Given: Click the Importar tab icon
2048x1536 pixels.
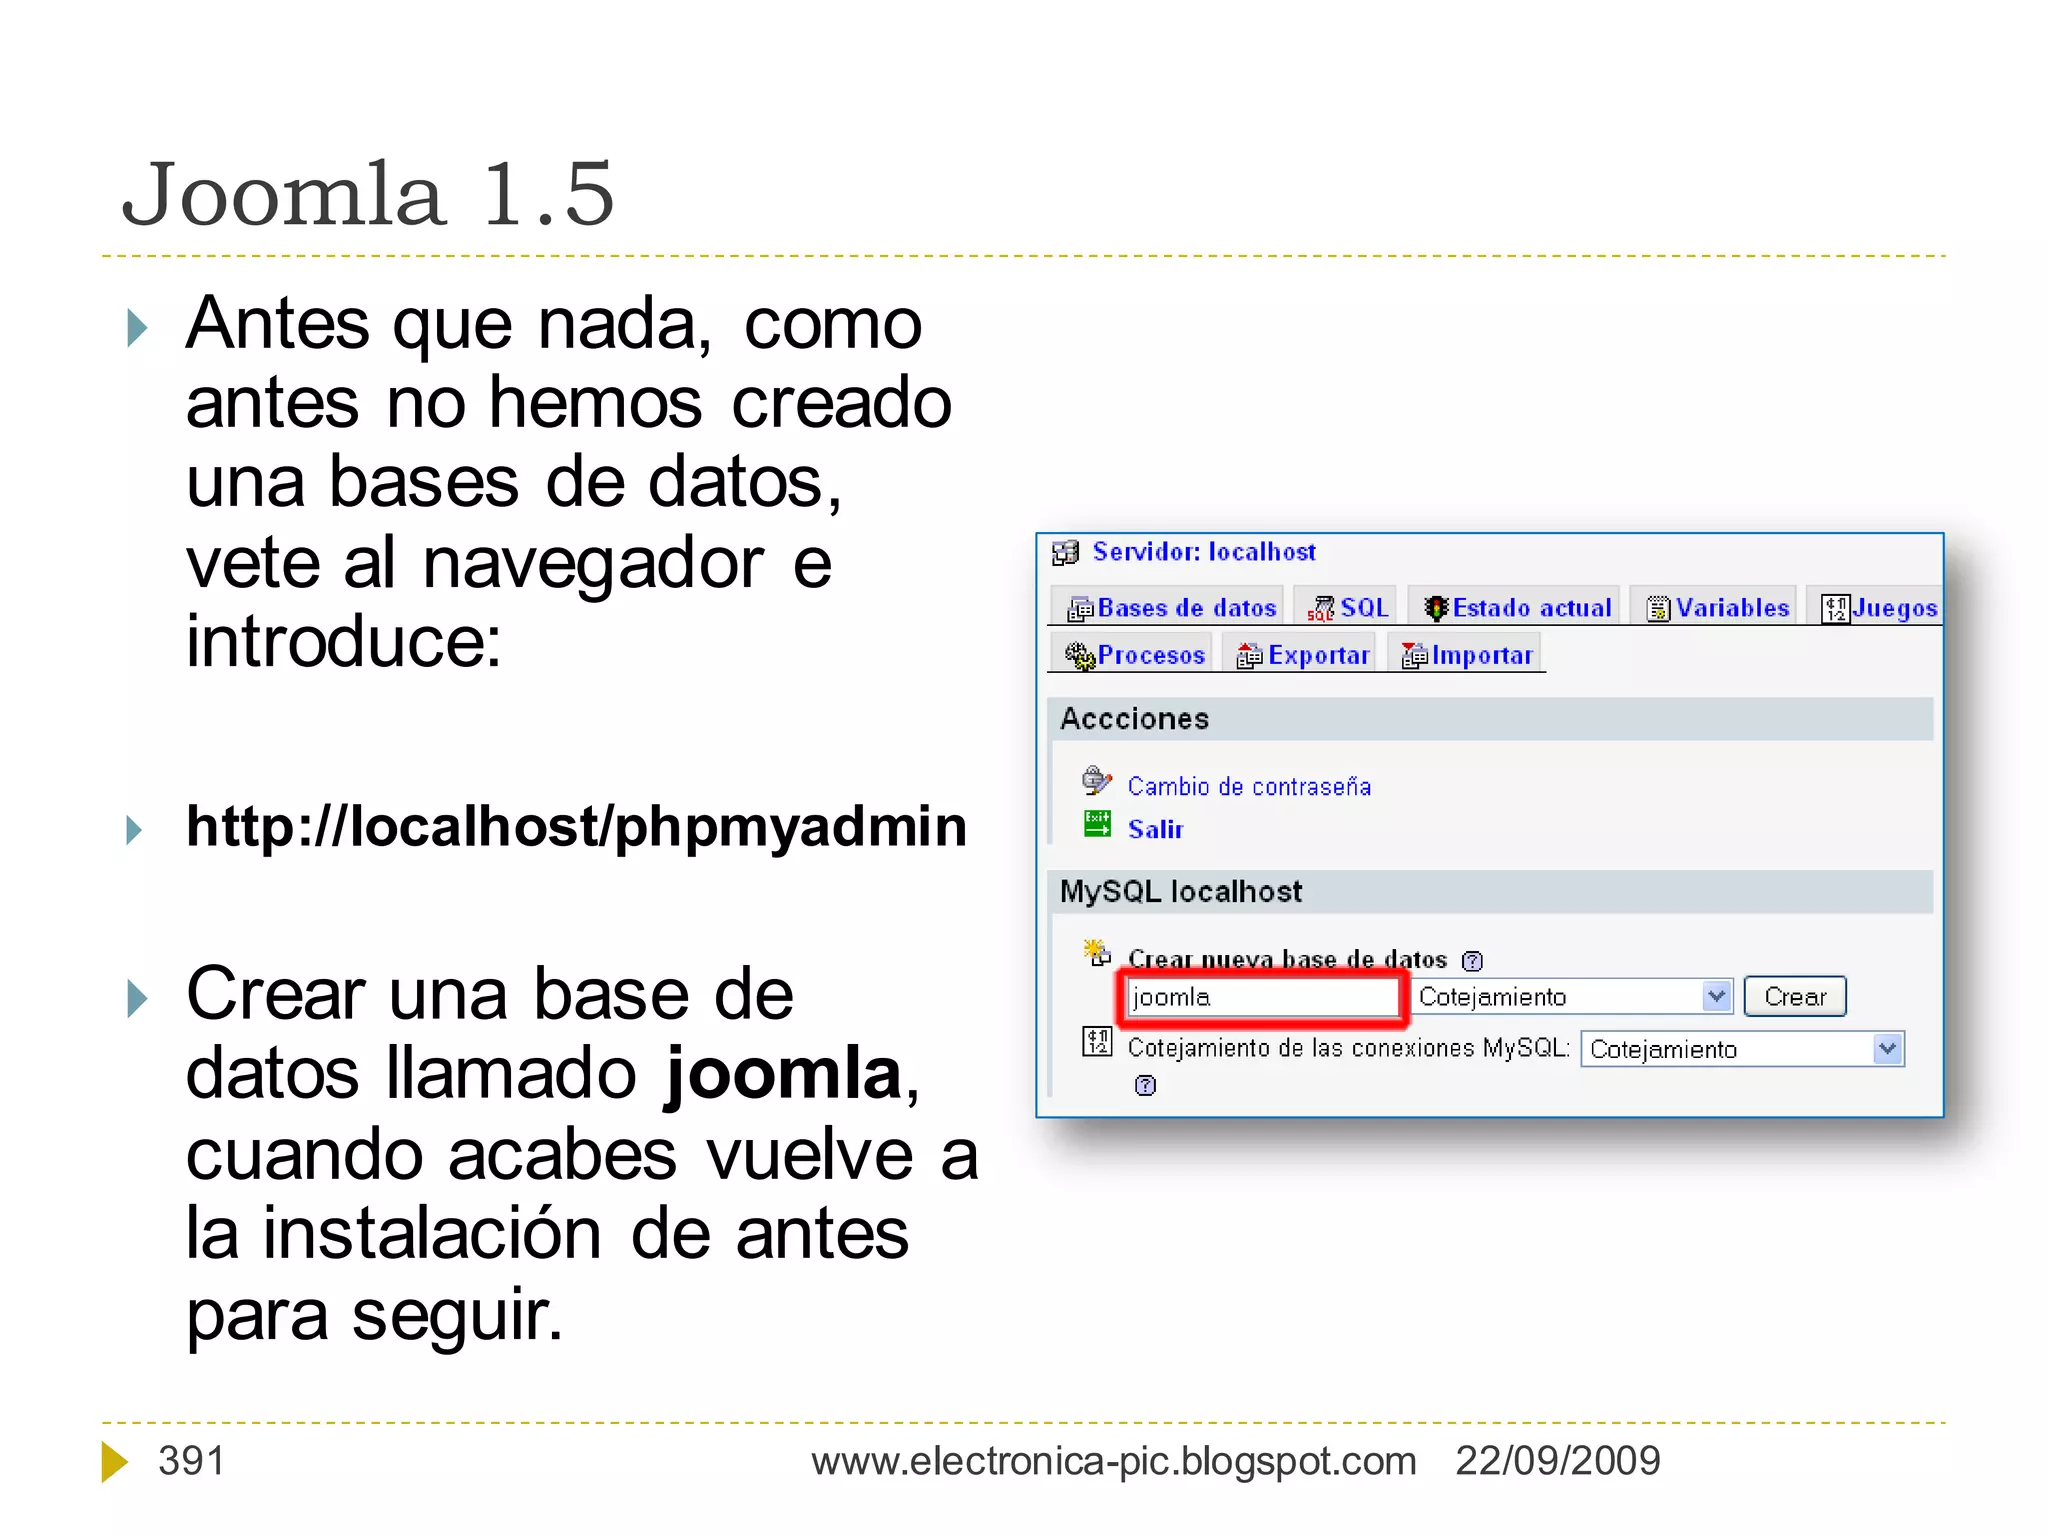Looking at the screenshot, I should [x=1414, y=656].
